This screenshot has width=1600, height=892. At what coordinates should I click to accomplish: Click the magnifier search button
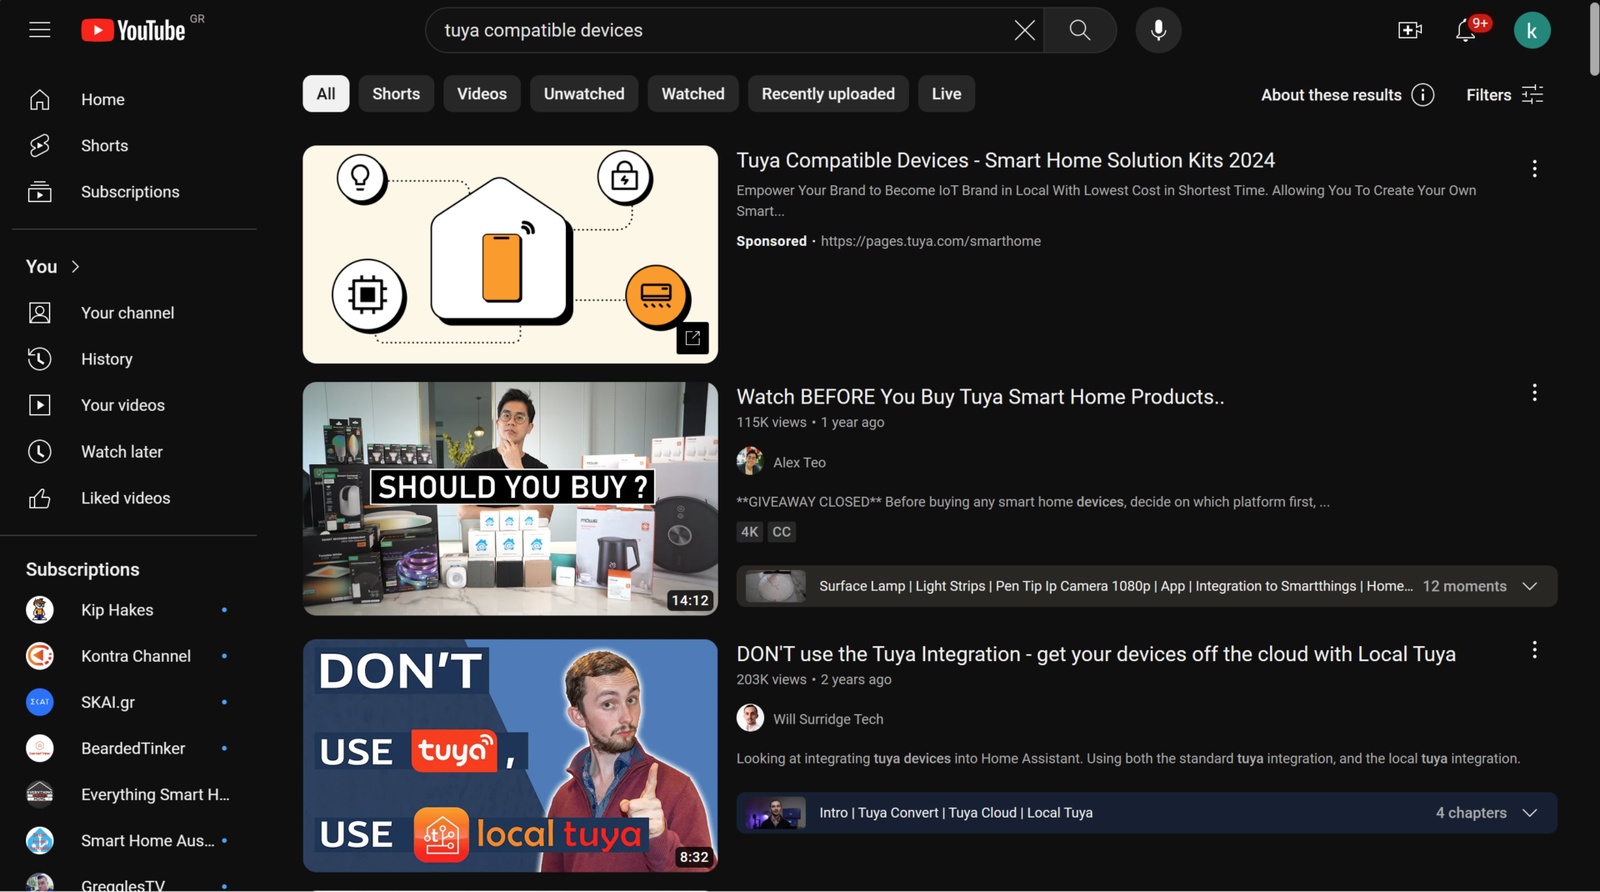(1080, 30)
